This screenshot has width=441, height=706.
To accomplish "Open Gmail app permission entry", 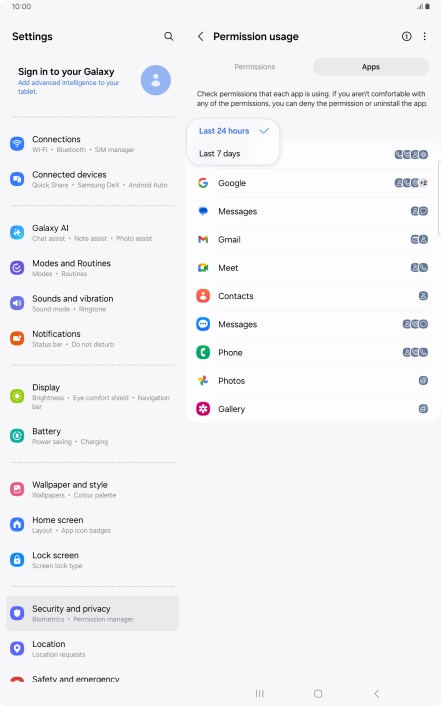I will 312,240.
